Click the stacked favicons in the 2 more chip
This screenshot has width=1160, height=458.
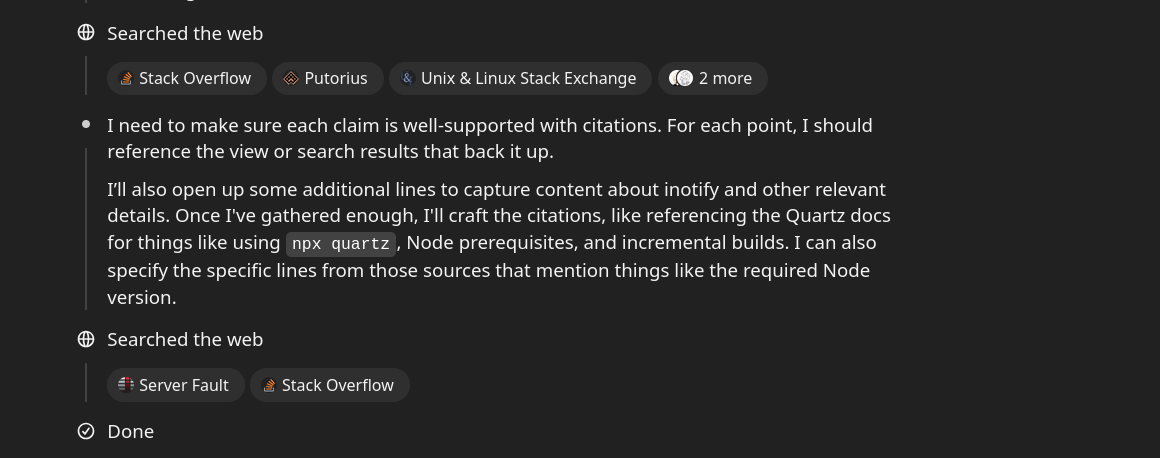[681, 78]
